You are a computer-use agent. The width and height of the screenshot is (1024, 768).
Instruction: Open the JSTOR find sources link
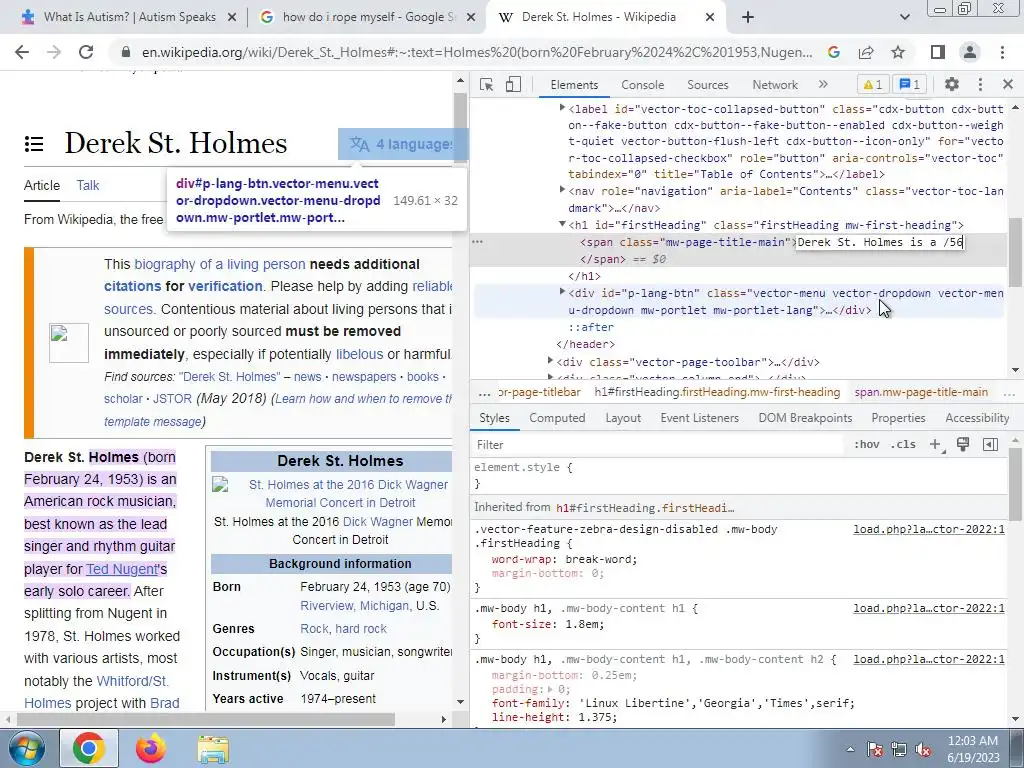pyautogui.click(x=172, y=398)
